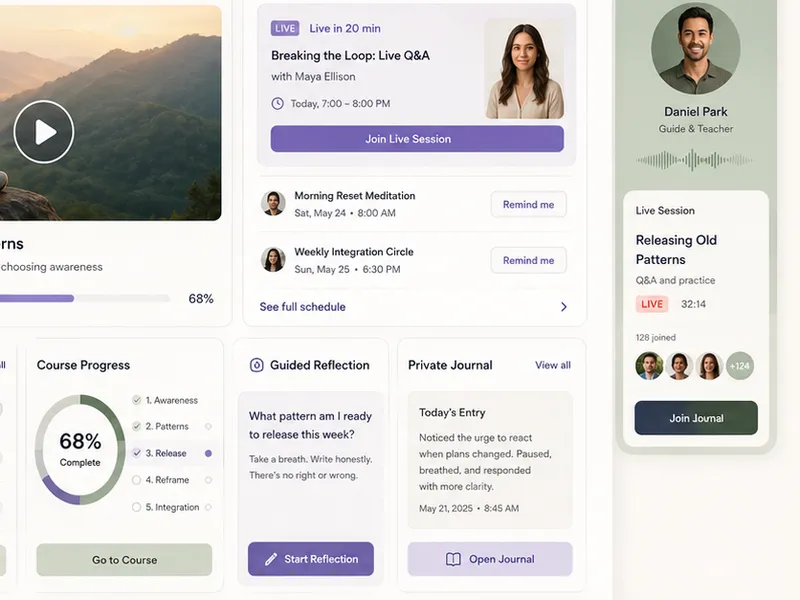Select the dot indicator beside 4. Reframe

(208, 480)
